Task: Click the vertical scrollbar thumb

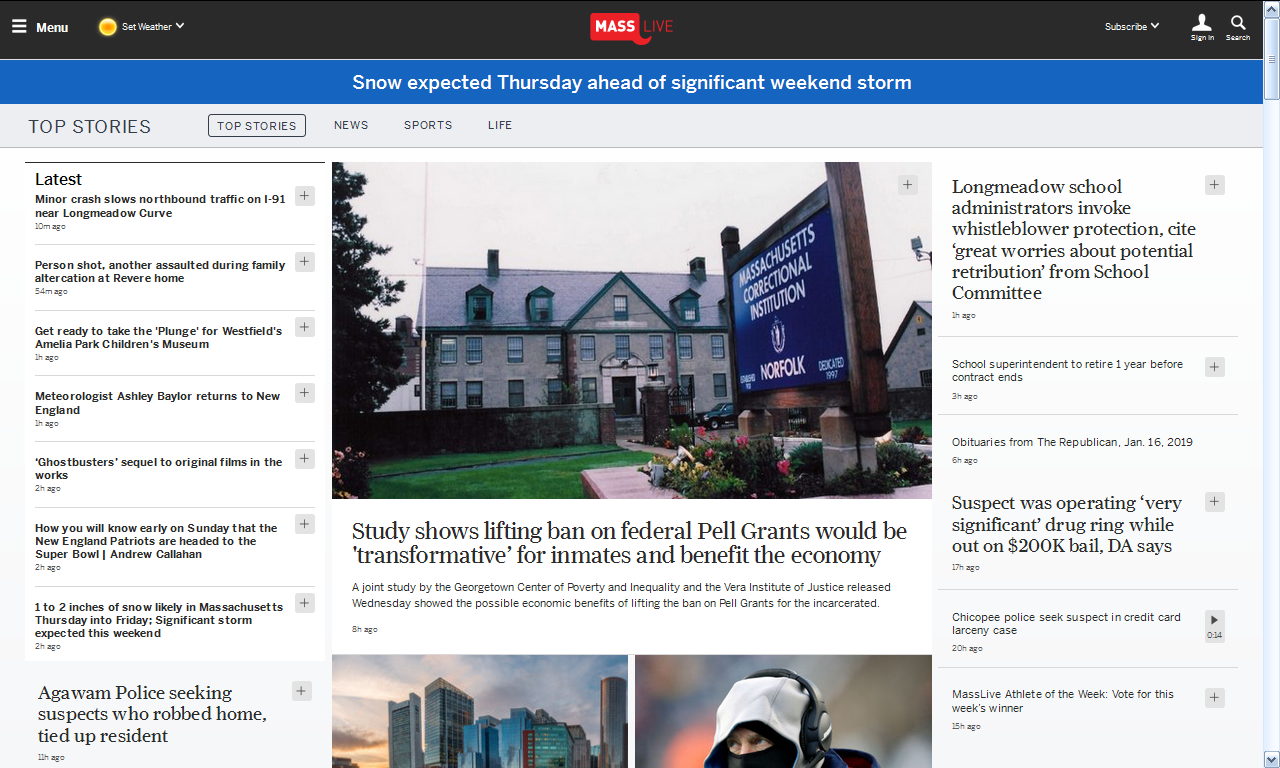Action: pos(1271,58)
